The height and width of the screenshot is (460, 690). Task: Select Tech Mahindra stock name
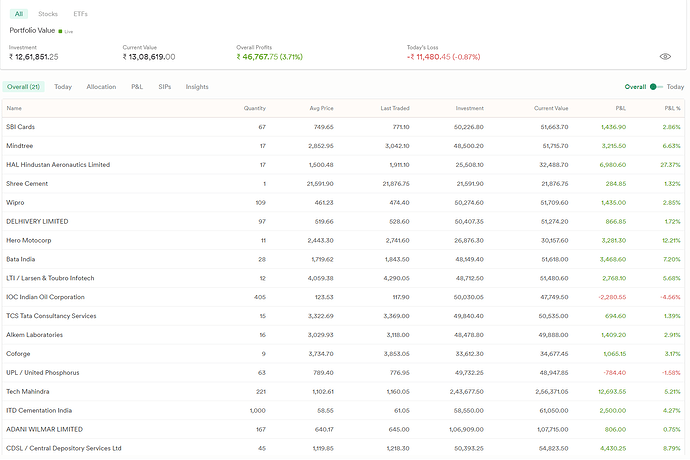pos(28,392)
